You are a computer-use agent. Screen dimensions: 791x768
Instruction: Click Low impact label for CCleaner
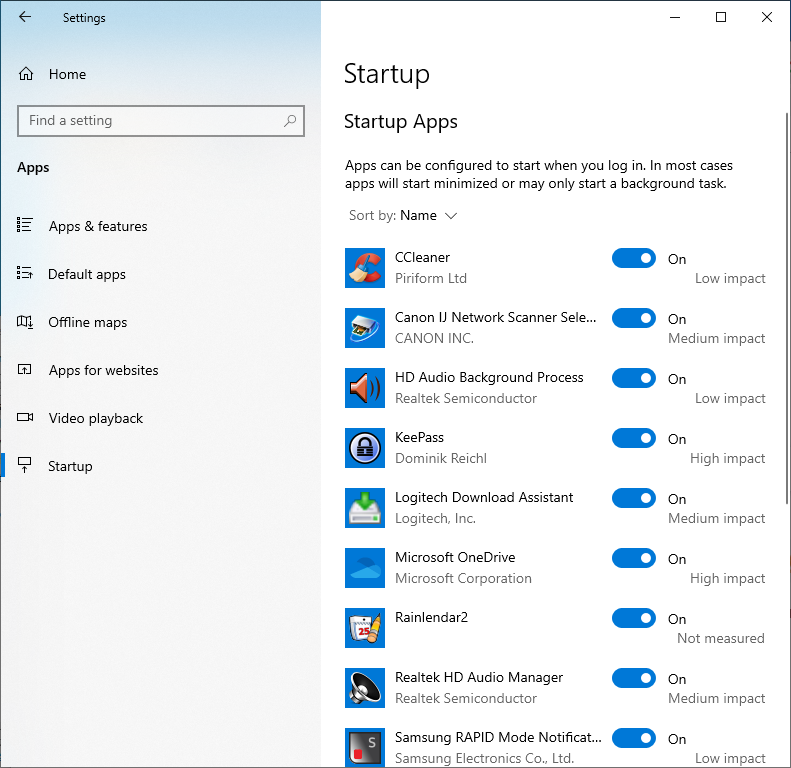[x=730, y=279]
